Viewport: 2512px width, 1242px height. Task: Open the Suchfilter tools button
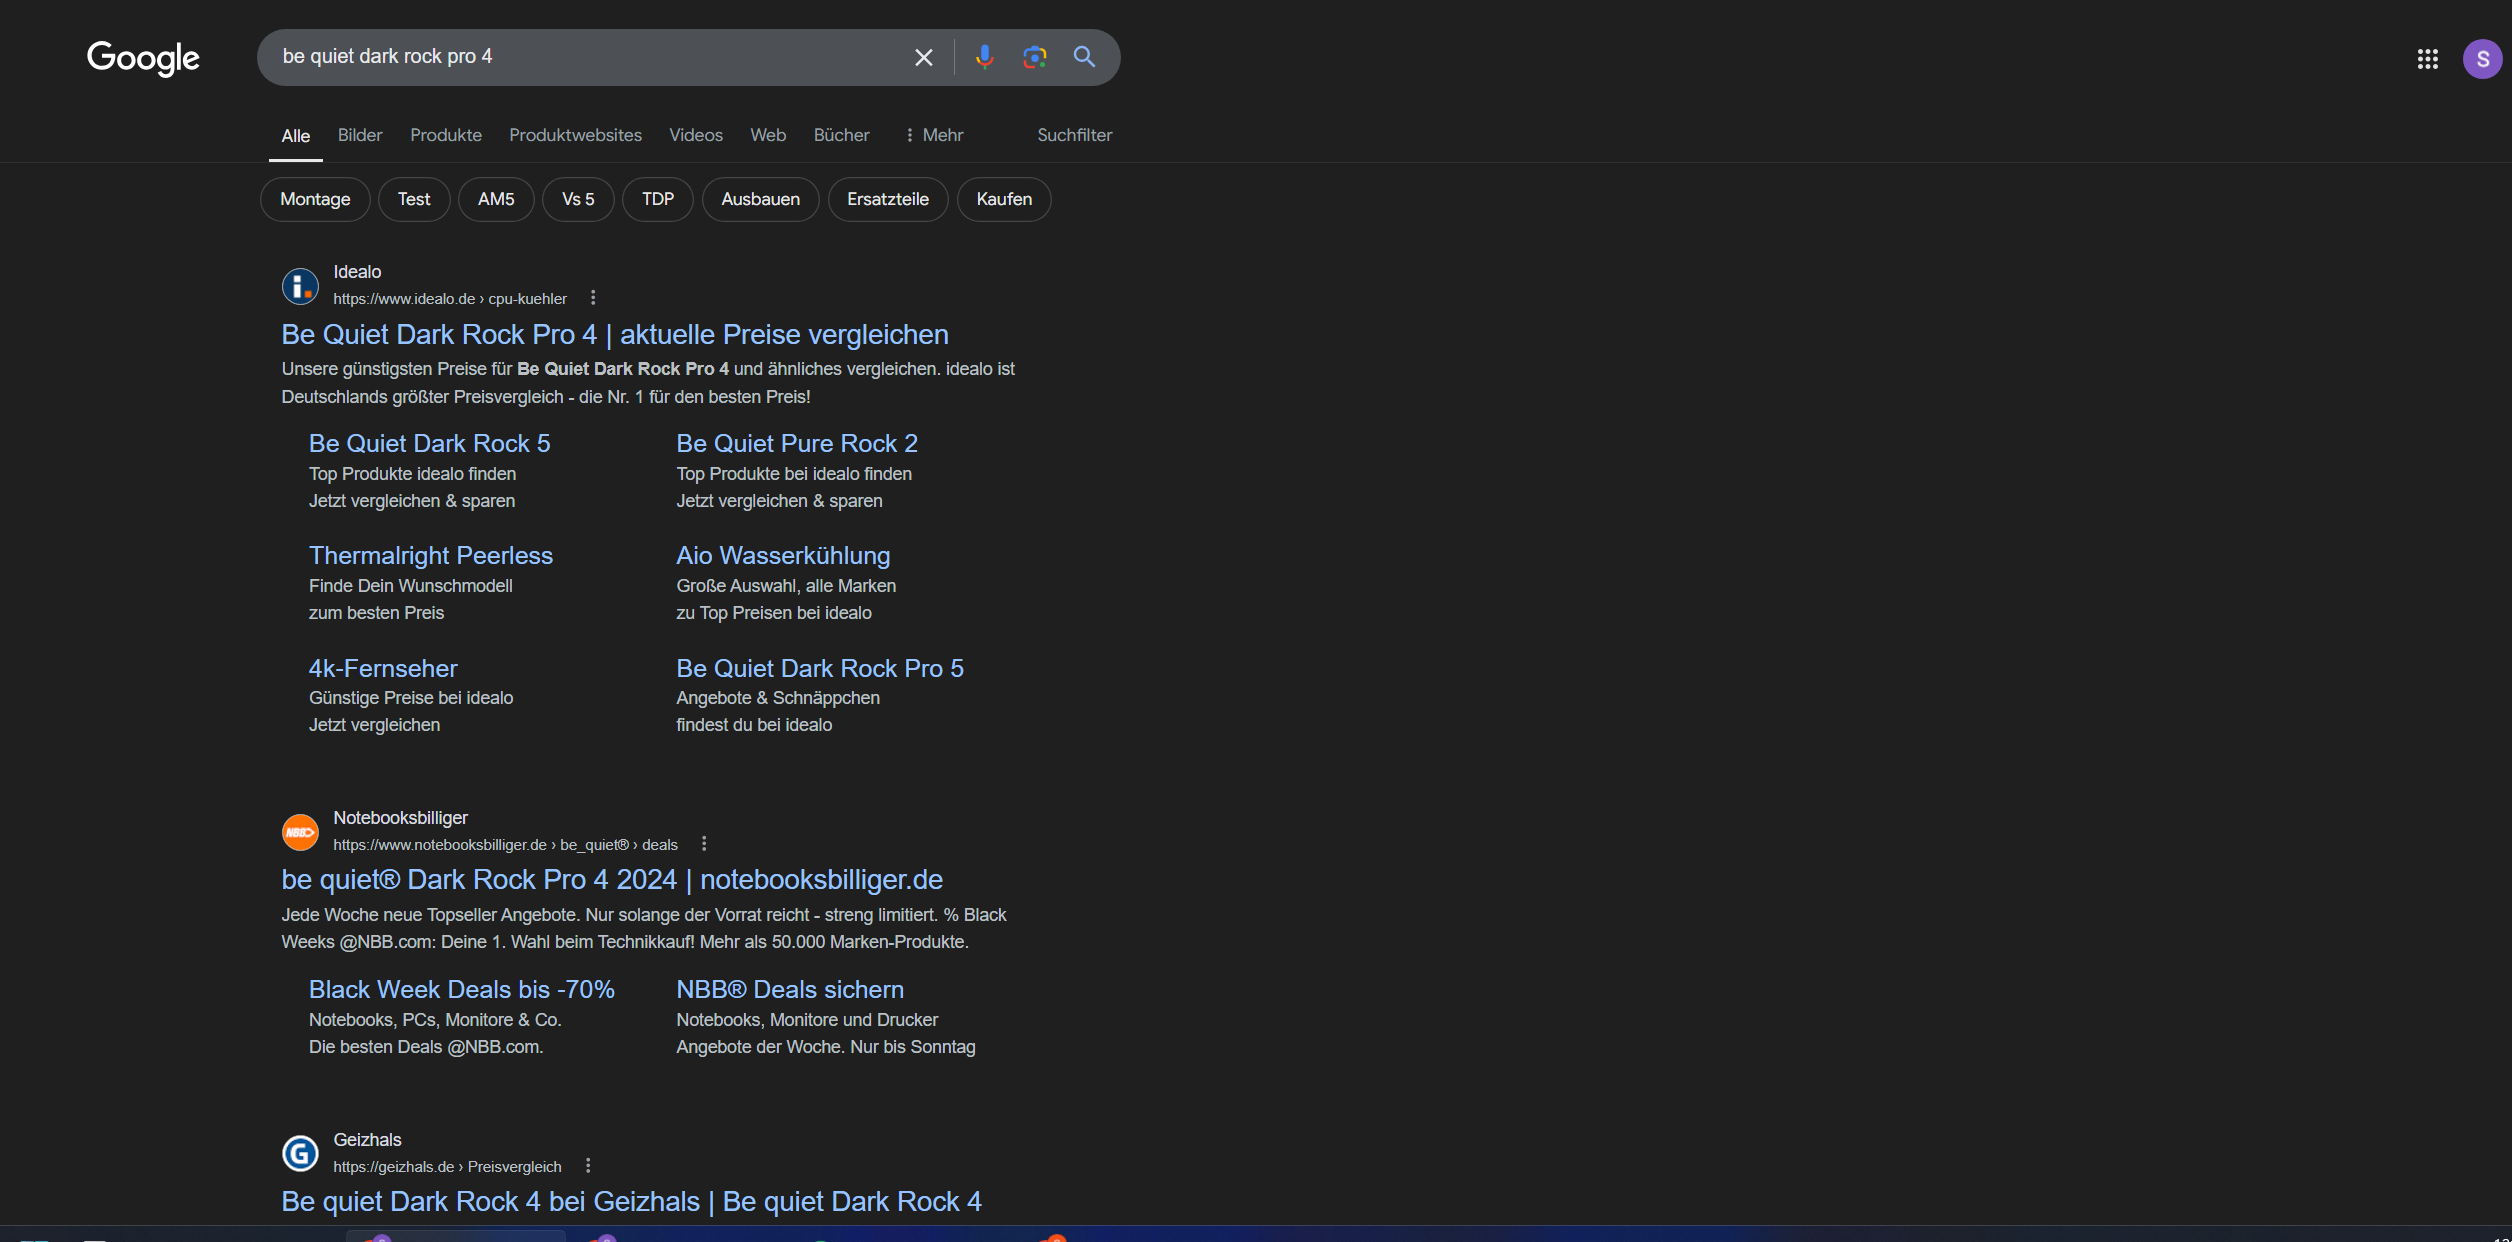(1074, 135)
